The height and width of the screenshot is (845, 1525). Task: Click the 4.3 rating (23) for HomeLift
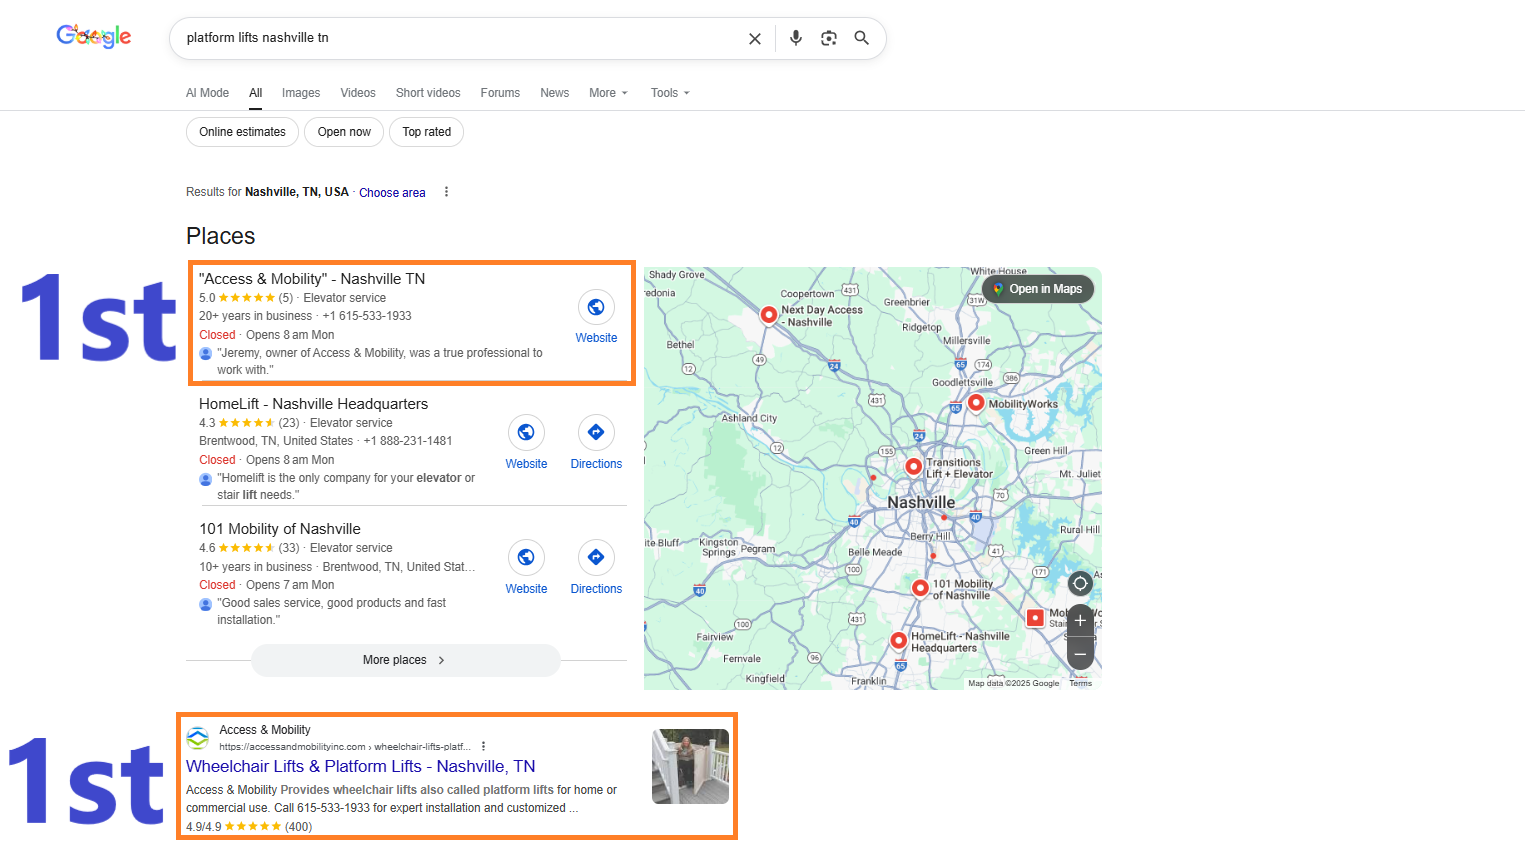click(x=249, y=423)
